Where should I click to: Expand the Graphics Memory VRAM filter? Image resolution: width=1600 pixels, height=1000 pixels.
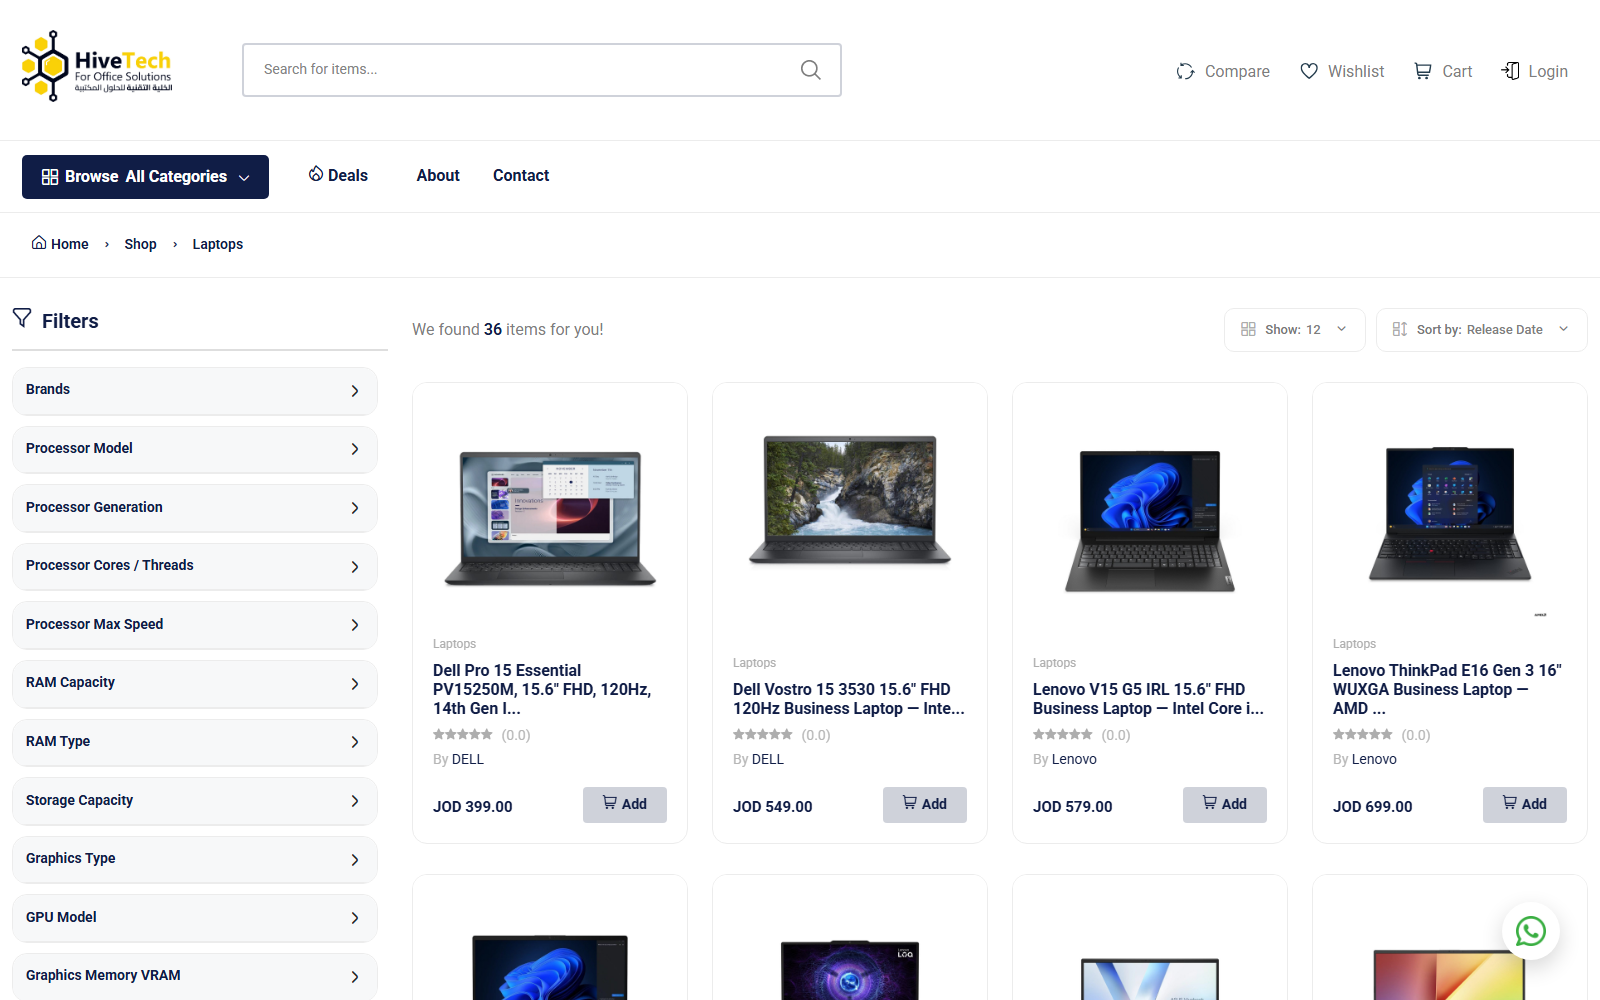[195, 976]
